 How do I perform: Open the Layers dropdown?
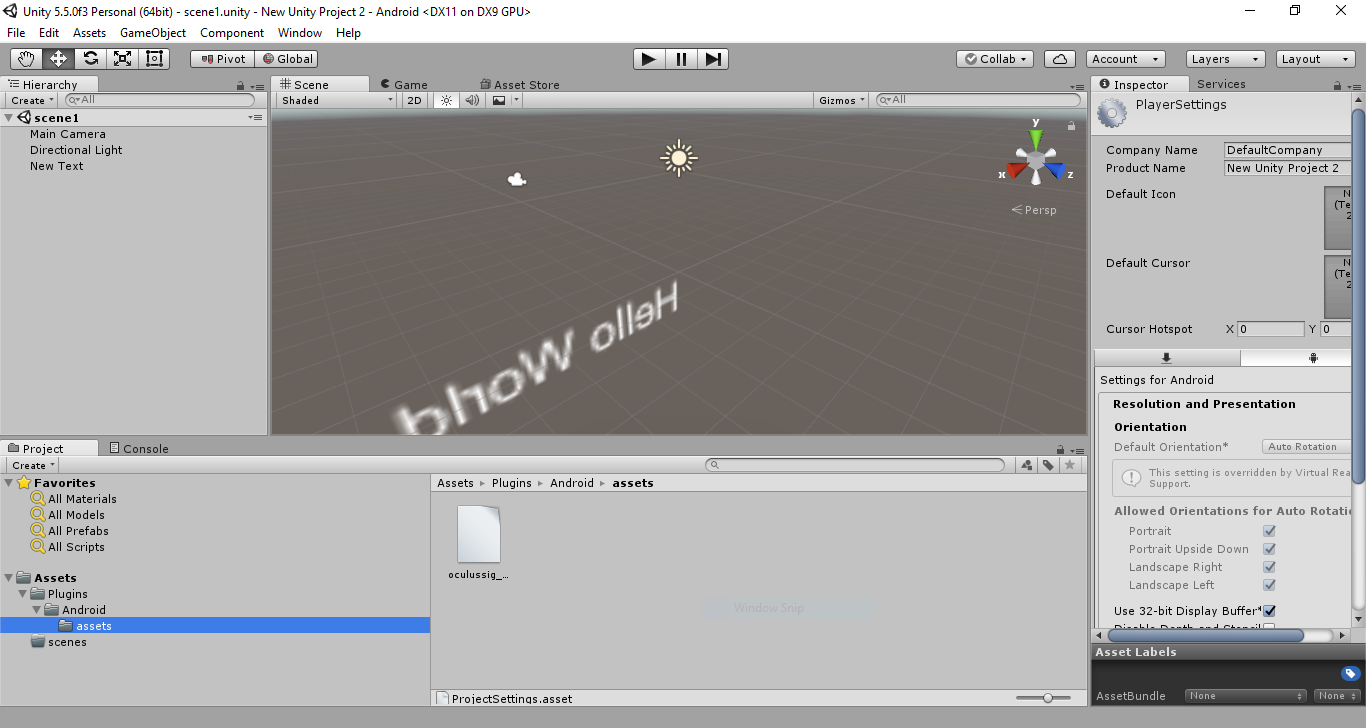coord(1225,59)
